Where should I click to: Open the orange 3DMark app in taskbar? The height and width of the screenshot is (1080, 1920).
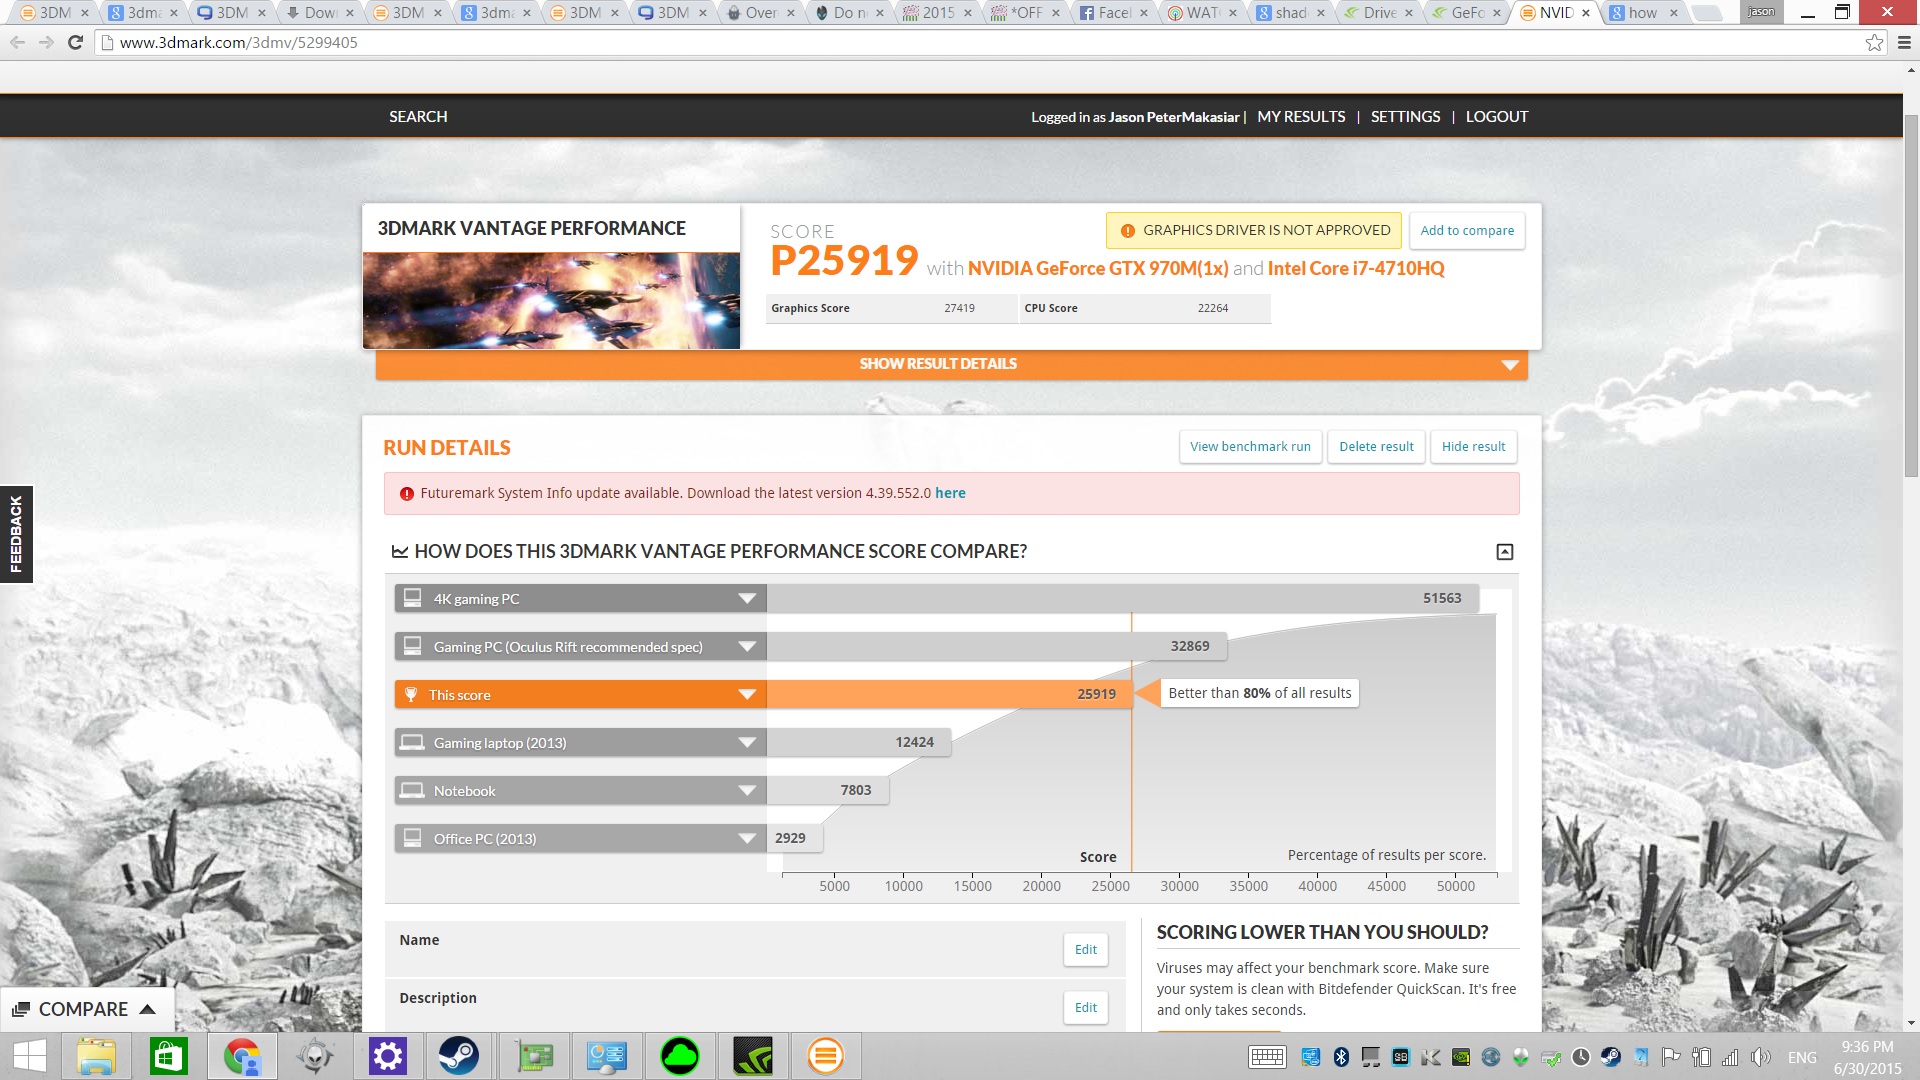coord(826,1056)
